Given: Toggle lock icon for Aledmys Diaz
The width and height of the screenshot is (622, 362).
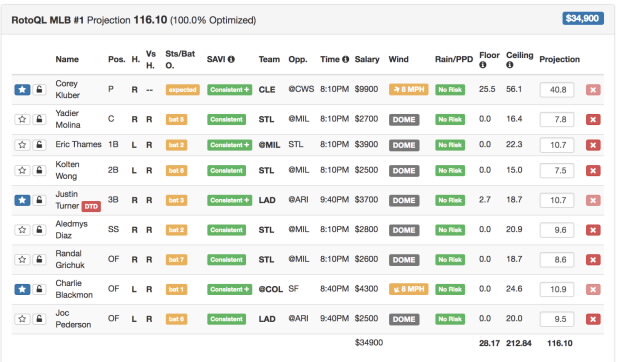Looking at the screenshot, I should tap(39, 230).
